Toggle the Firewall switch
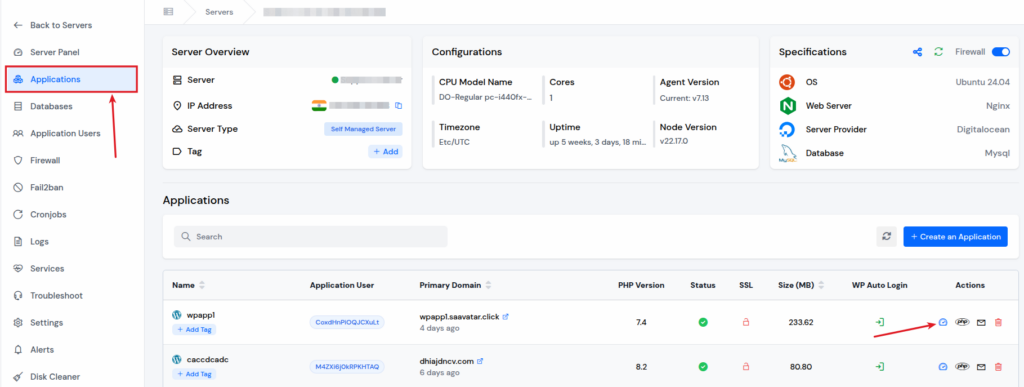Image resolution: width=1024 pixels, height=387 pixels. tap(1000, 52)
